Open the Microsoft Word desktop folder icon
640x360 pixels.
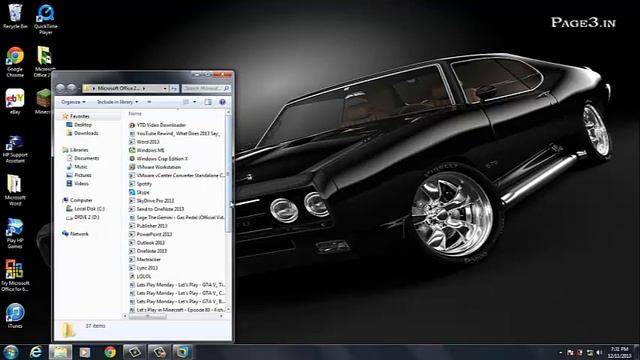15,190
